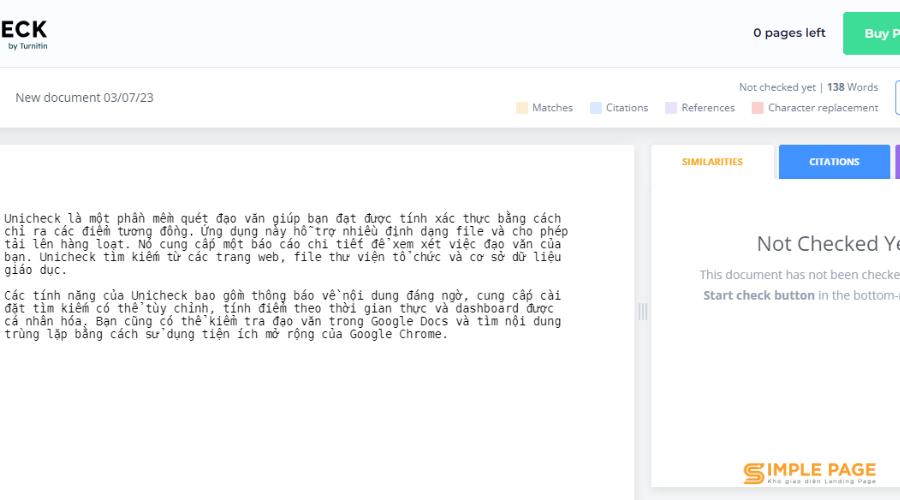Screen dimensions: 900x500
Task: Click the 'Character replacement' legend label
Action: (x=823, y=108)
